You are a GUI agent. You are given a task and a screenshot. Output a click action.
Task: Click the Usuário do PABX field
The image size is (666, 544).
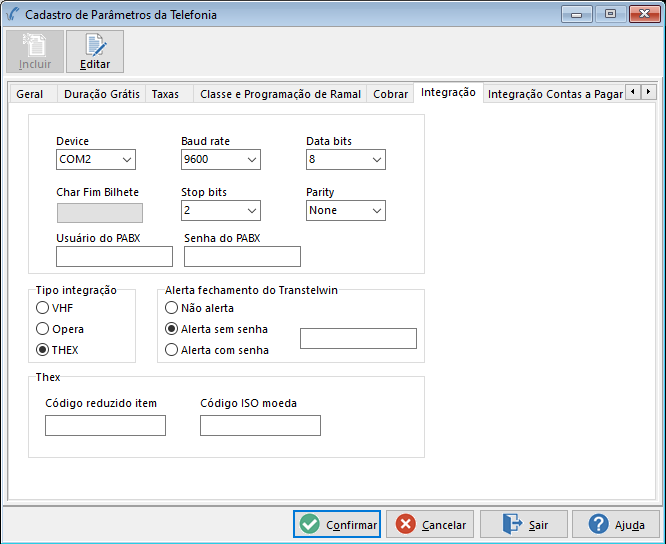[x=114, y=256]
